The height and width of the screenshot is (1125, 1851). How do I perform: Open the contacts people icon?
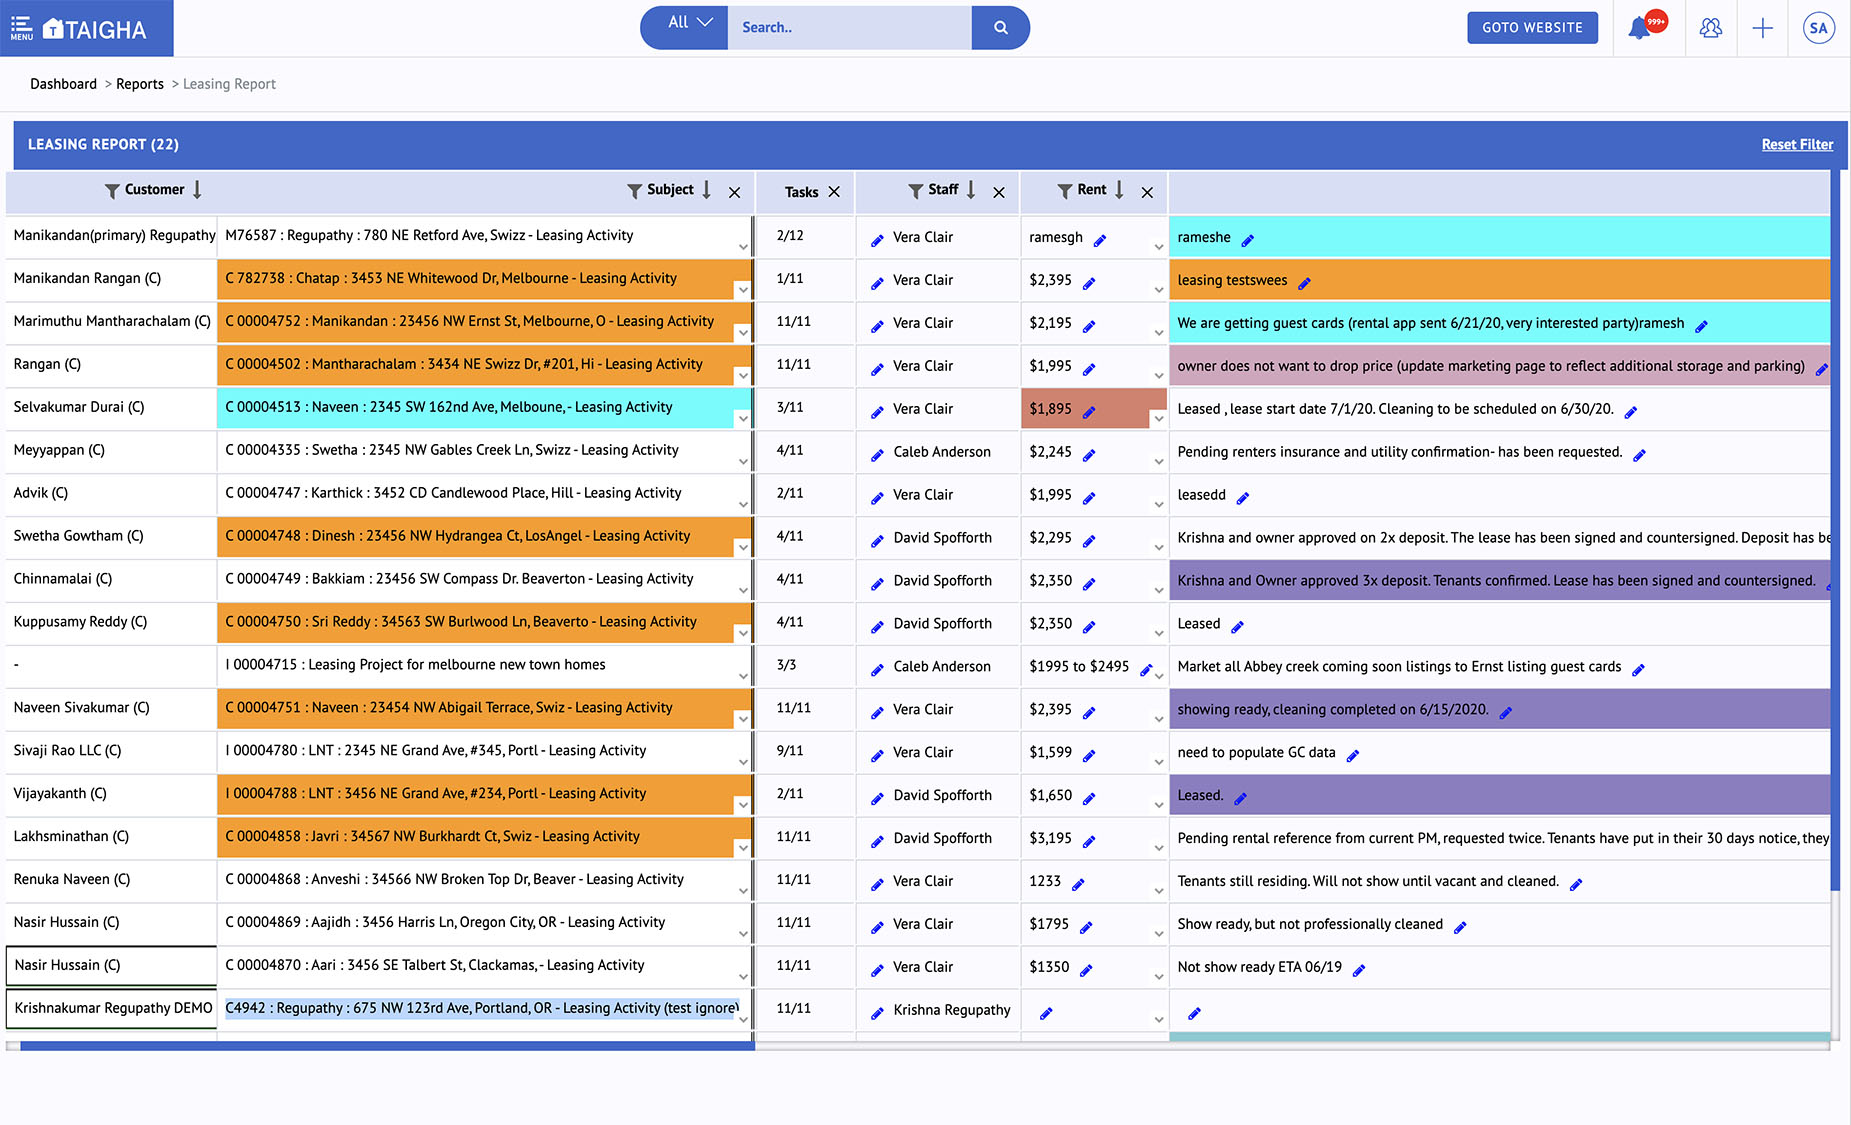pos(1711,28)
